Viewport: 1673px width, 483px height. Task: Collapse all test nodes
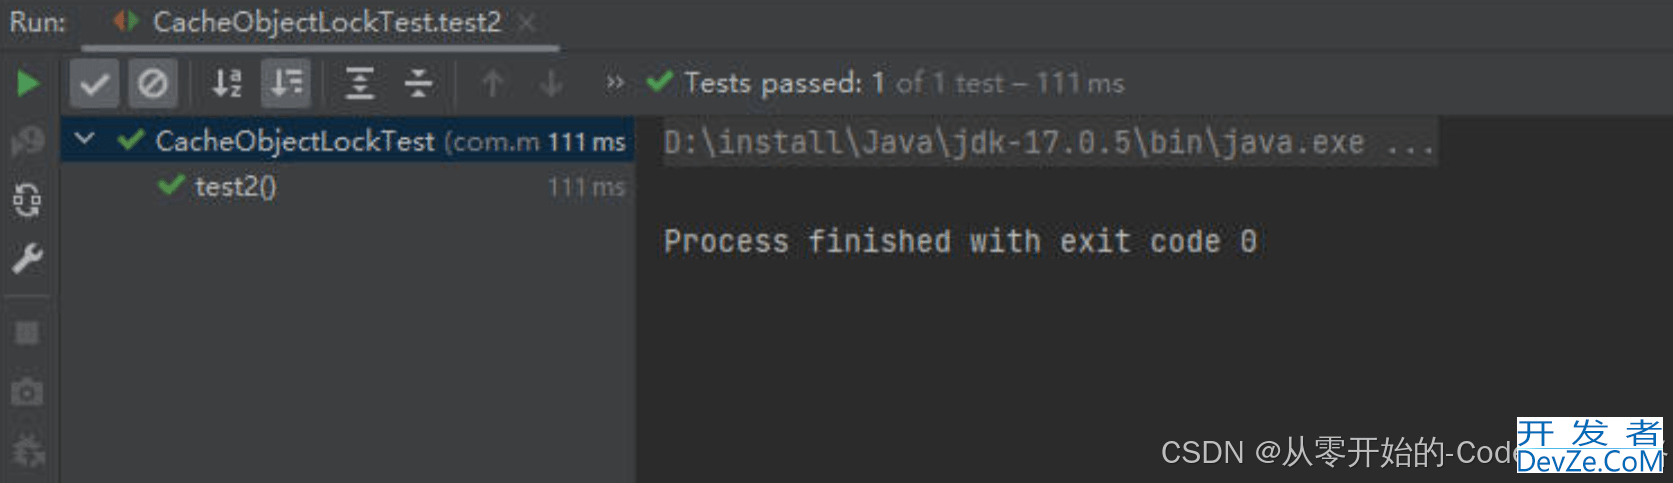418,83
